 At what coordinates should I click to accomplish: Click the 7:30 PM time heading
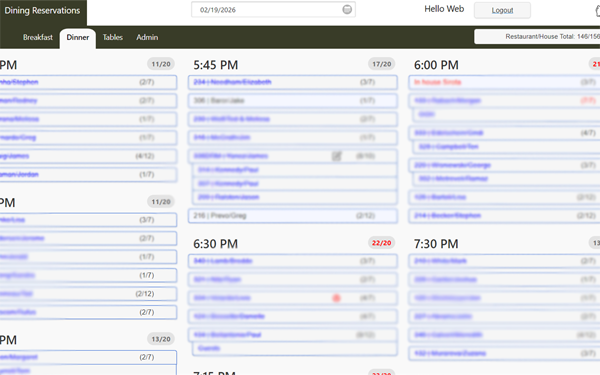[436, 244]
